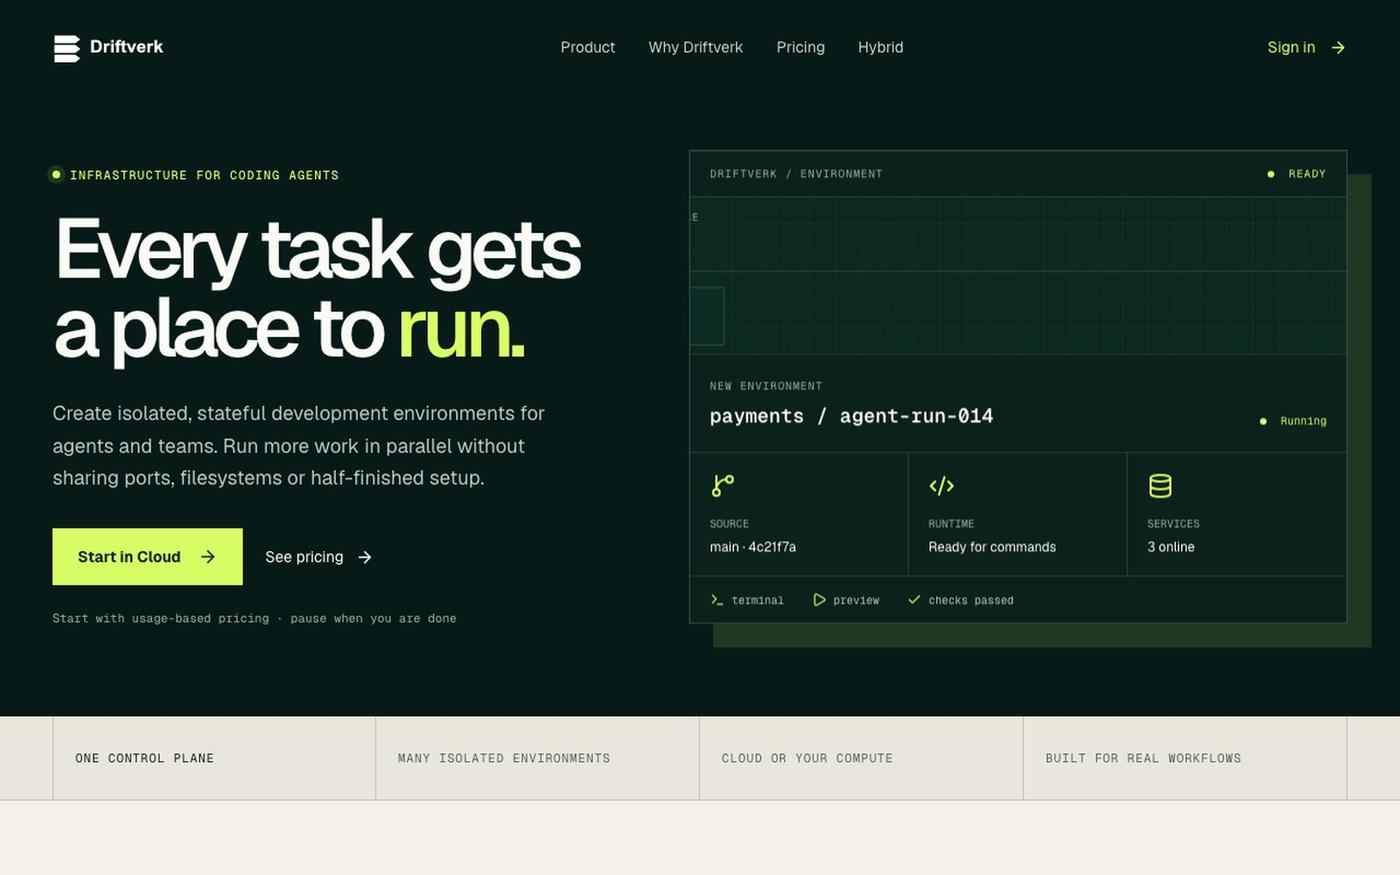Select the BUILT FOR REAL WORKFLOWS tab
The height and width of the screenshot is (875, 1400).
click(x=1185, y=758)
